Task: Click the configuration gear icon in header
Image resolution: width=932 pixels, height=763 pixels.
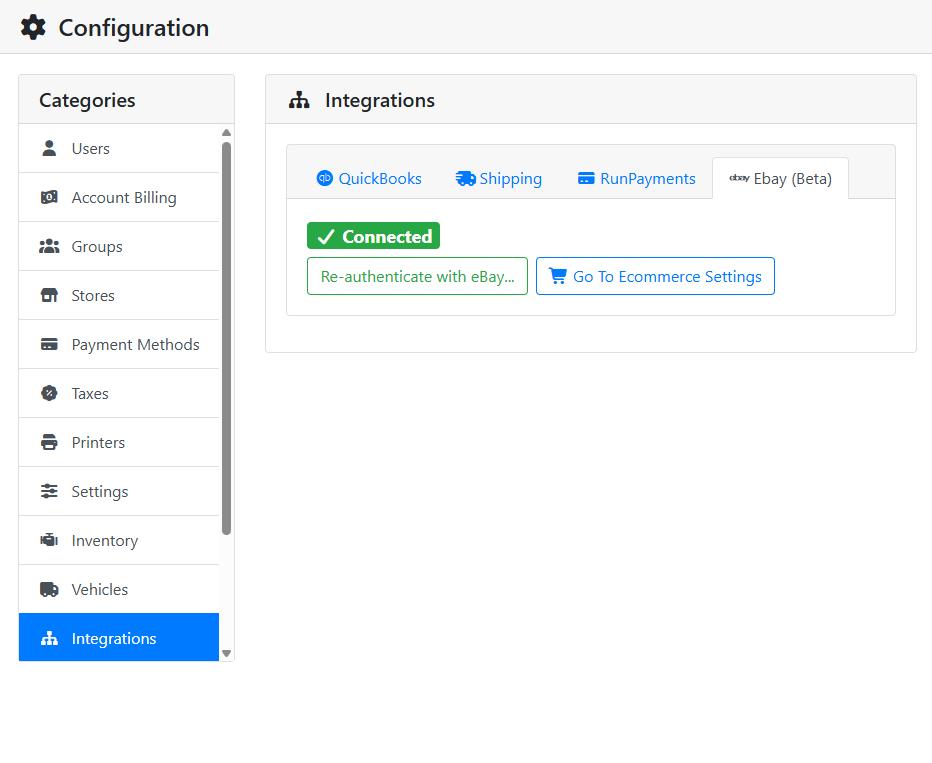Action: tap(33, 28)
